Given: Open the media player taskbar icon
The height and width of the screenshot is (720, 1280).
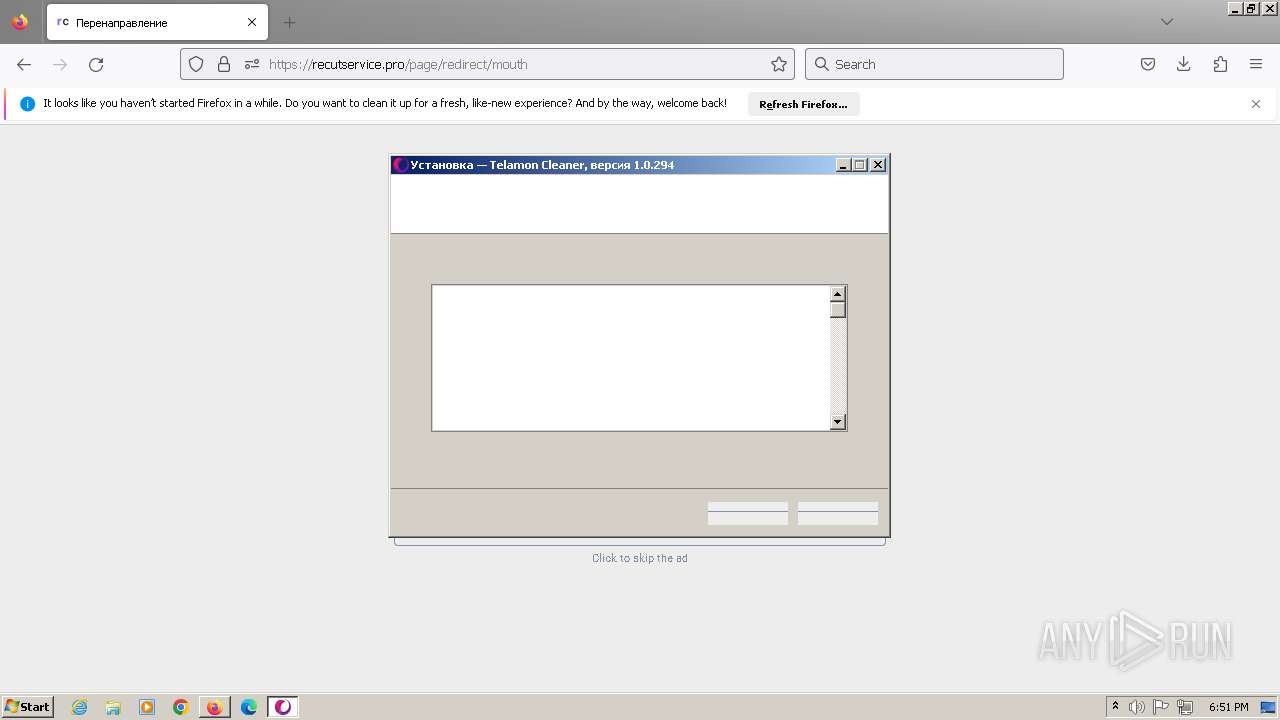Looking at the screenshot, I should 147,707.
